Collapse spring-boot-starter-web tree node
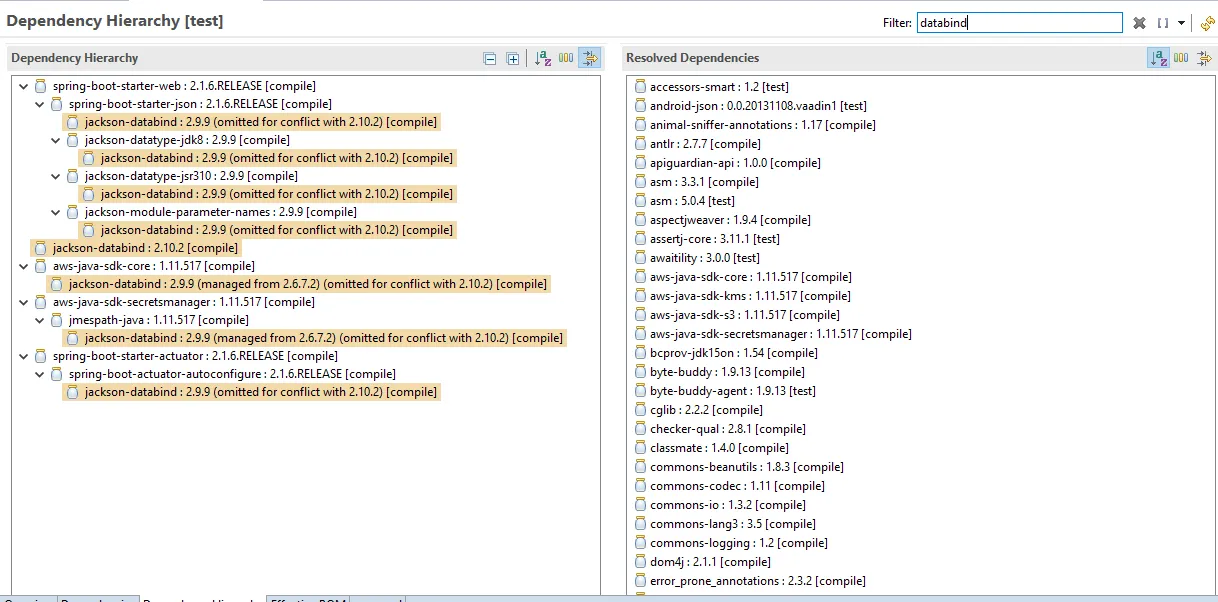The width and height of the screenshot is (1218, 602). (x=24, y=86)
